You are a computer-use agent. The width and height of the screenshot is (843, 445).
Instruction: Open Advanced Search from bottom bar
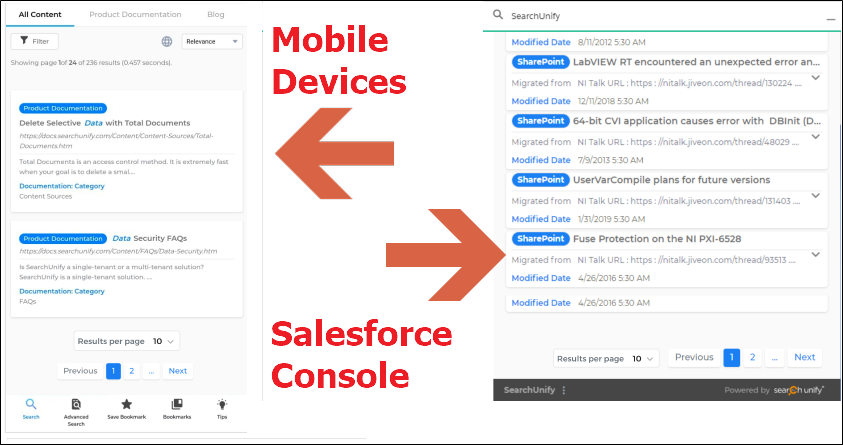coord(77,404)
